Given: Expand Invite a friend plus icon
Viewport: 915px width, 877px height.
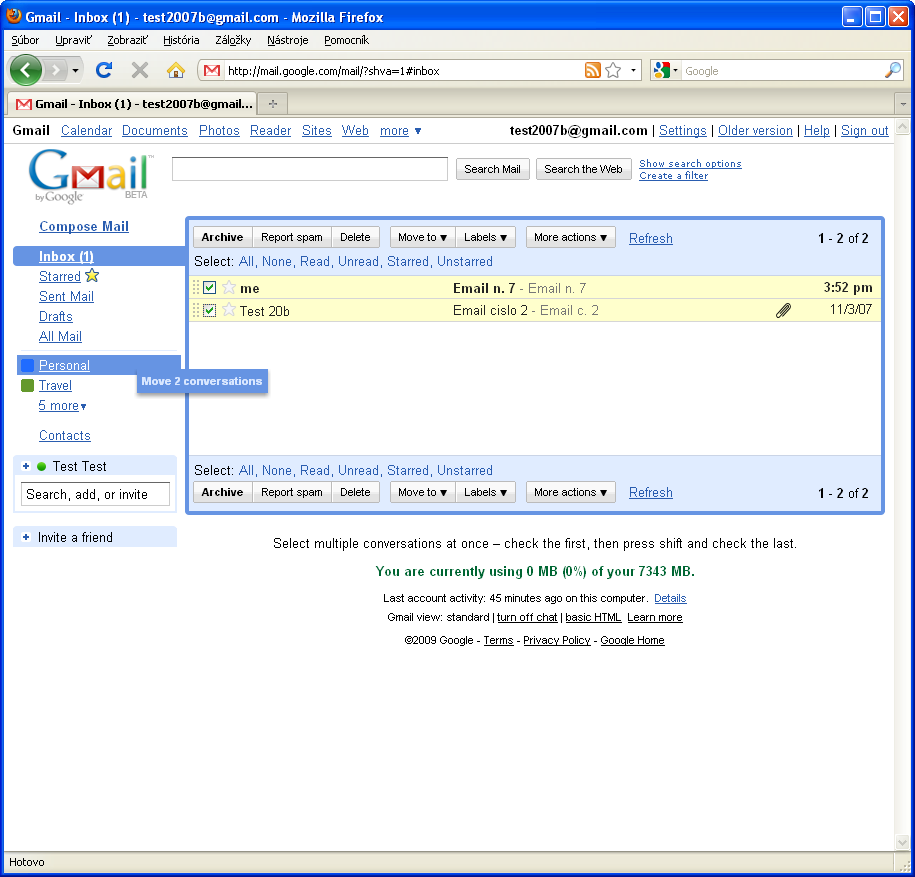Looking at the screenshot, I should [x=26, y=537].
